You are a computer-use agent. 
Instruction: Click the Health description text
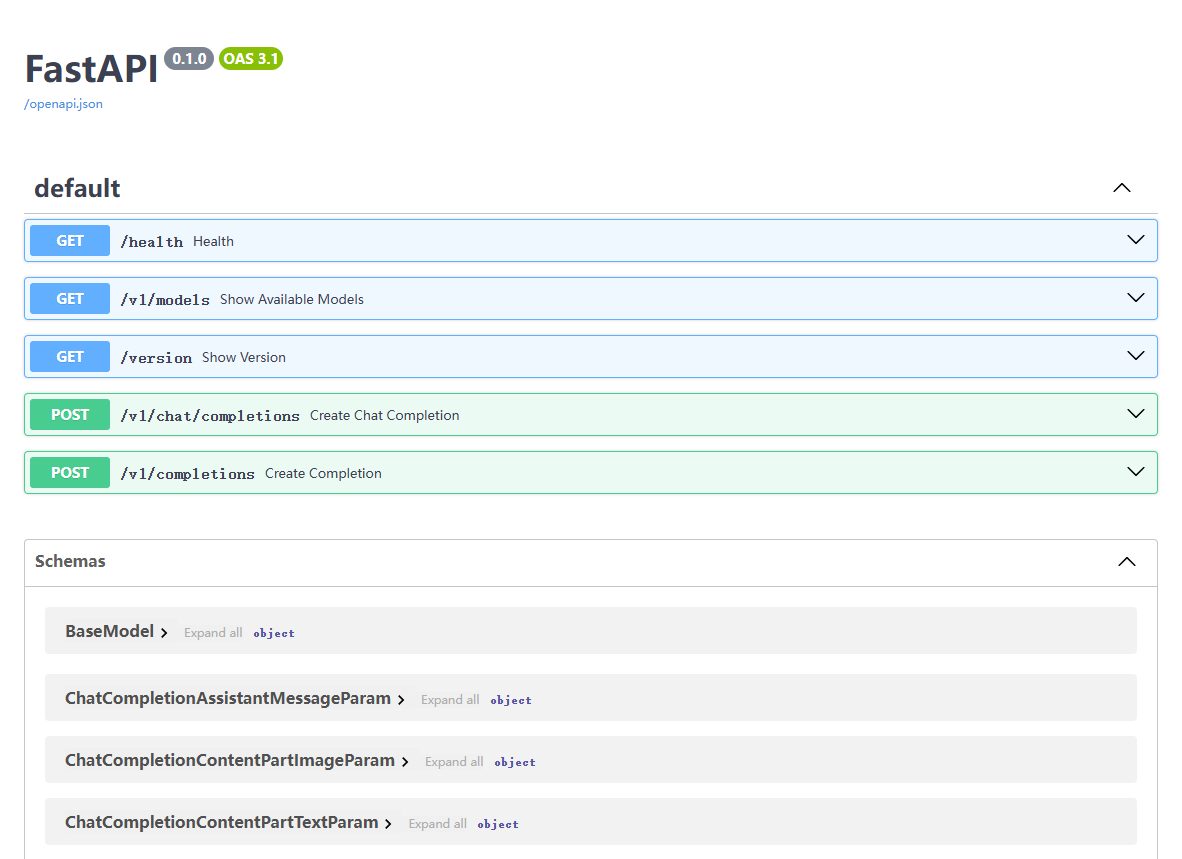click(213, 242)
